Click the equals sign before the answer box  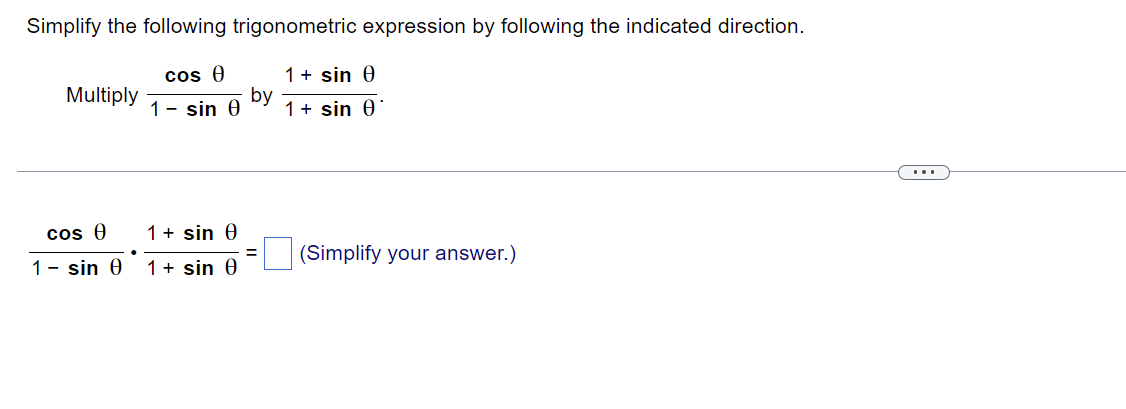coord(251,253)
